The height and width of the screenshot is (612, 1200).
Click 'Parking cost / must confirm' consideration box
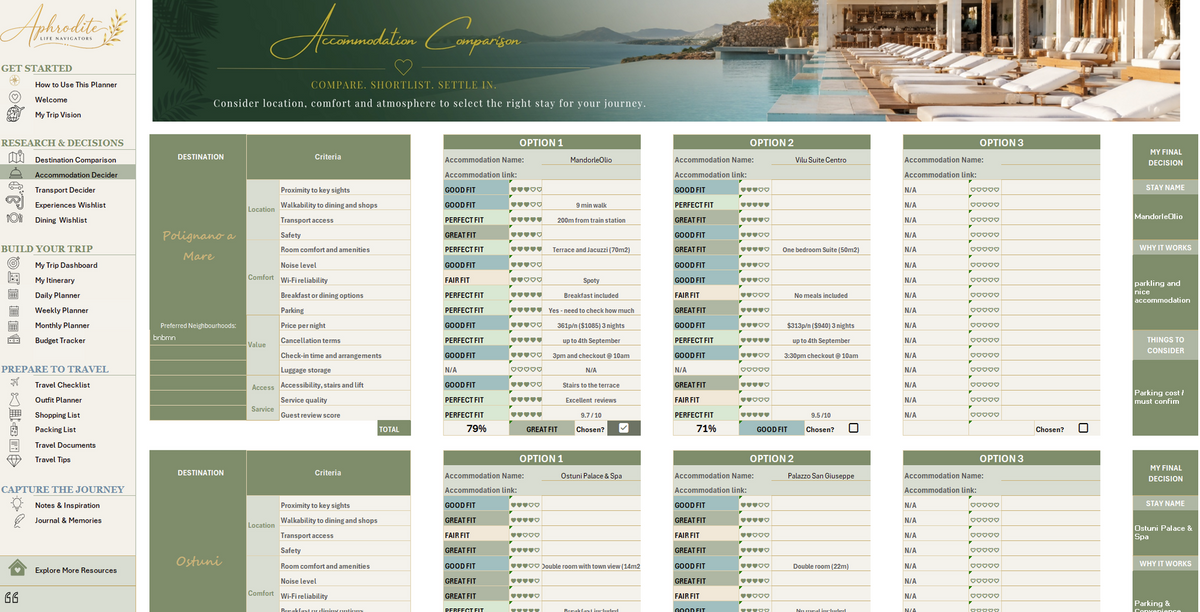click(1165, 397)
